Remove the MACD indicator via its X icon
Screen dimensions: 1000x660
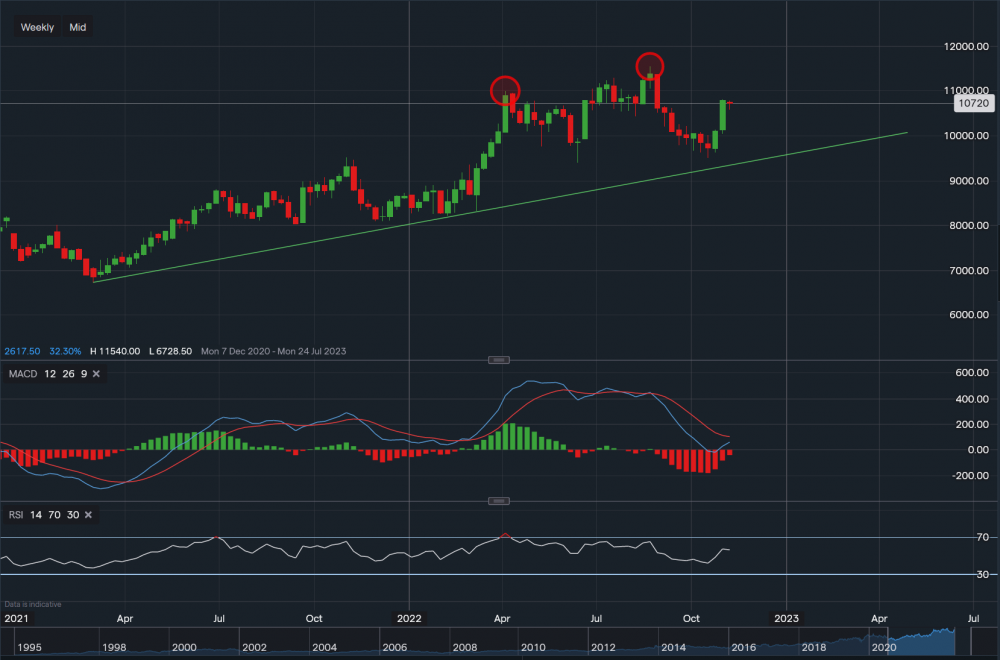coord(95,373)
